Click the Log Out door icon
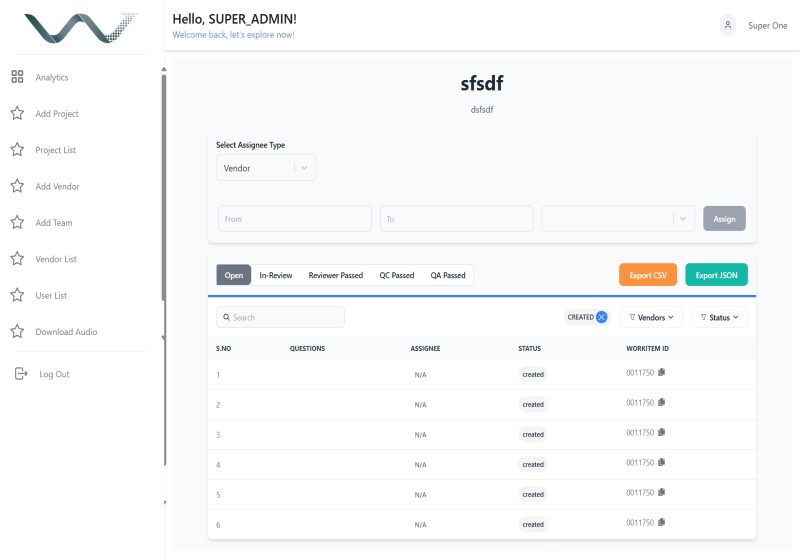This screenshot has height=560, width=800. (x=21, y=374)
